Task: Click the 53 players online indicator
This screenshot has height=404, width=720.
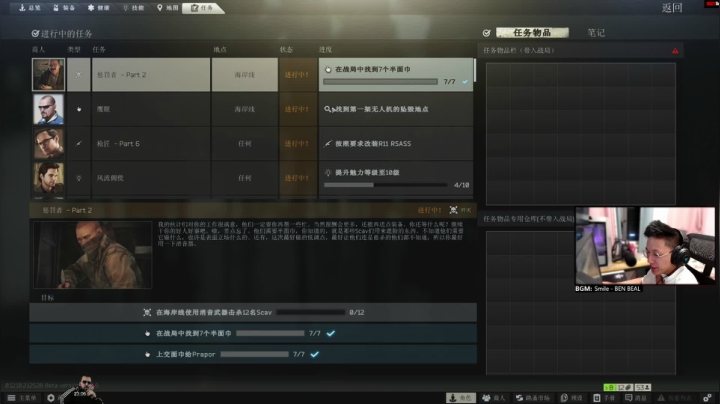Action: 643,387
